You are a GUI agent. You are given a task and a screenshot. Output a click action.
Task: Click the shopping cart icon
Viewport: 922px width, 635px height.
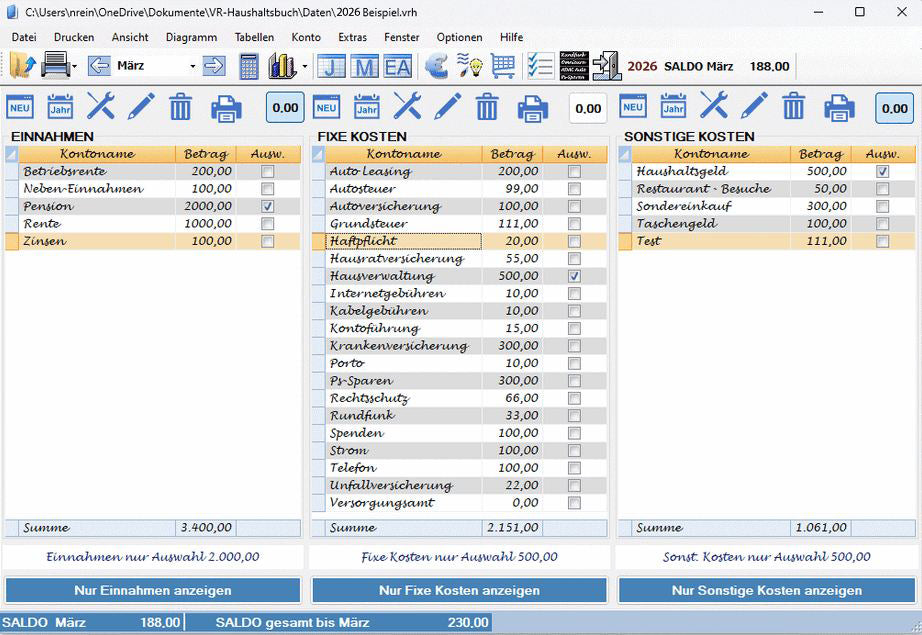pyautogui.click(x=503, y=66)
